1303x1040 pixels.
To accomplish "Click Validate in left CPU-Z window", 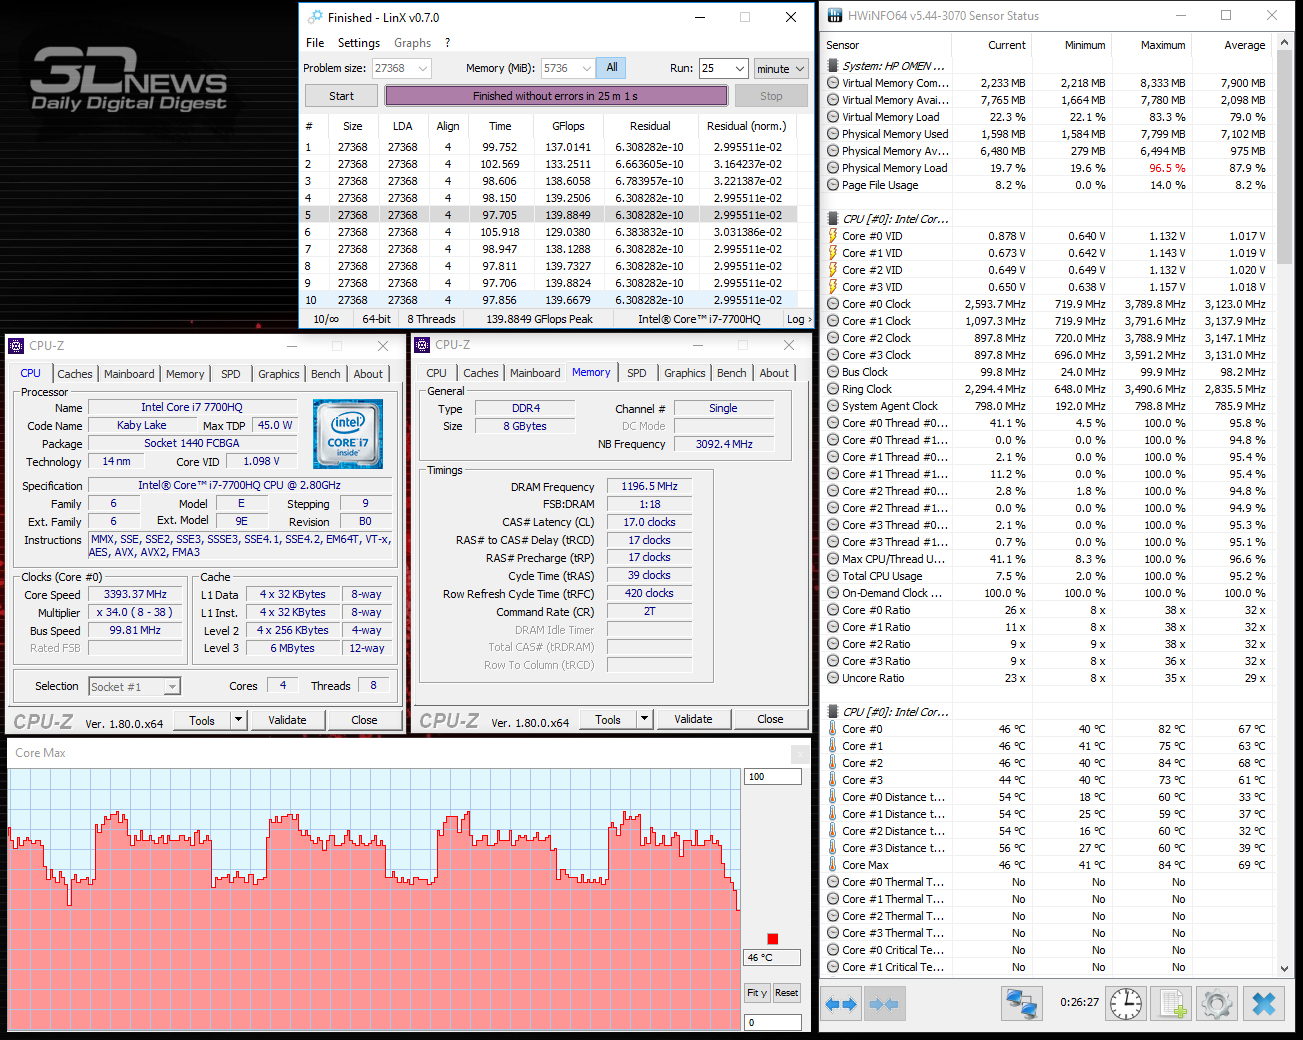I will (x=287, y=720).
